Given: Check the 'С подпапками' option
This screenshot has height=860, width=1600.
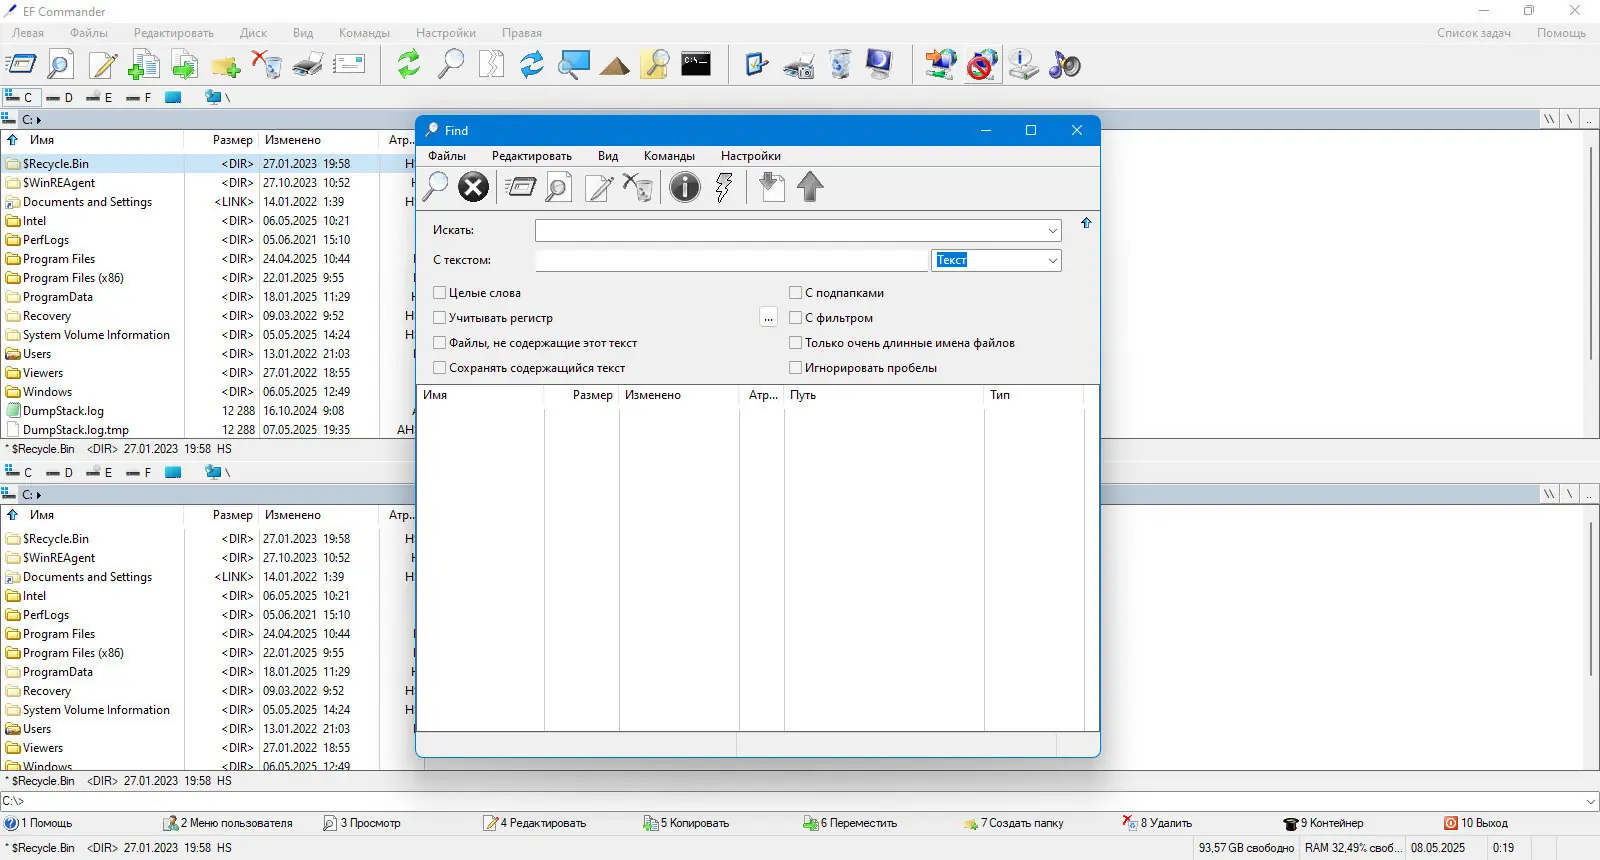Looking at the screenshot, I should pos(796,293).
